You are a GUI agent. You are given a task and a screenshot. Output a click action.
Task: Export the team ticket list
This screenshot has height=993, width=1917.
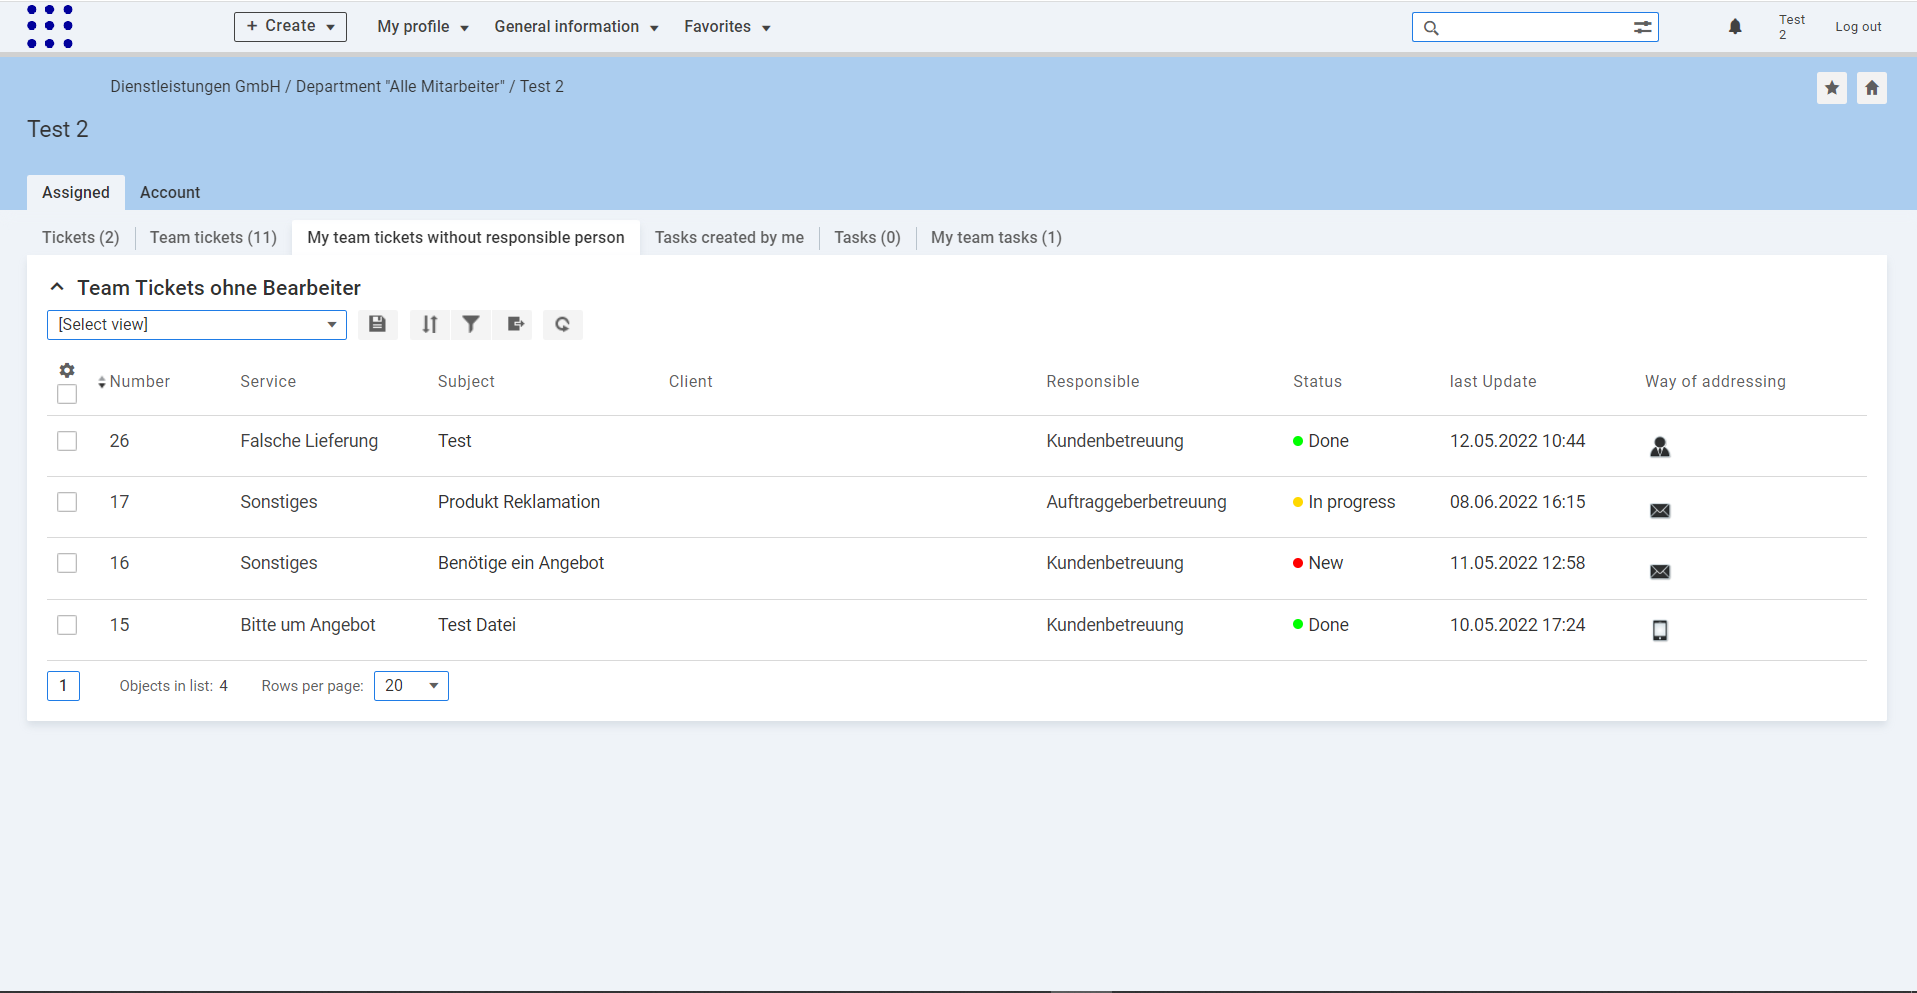click(x=513, y=324)
